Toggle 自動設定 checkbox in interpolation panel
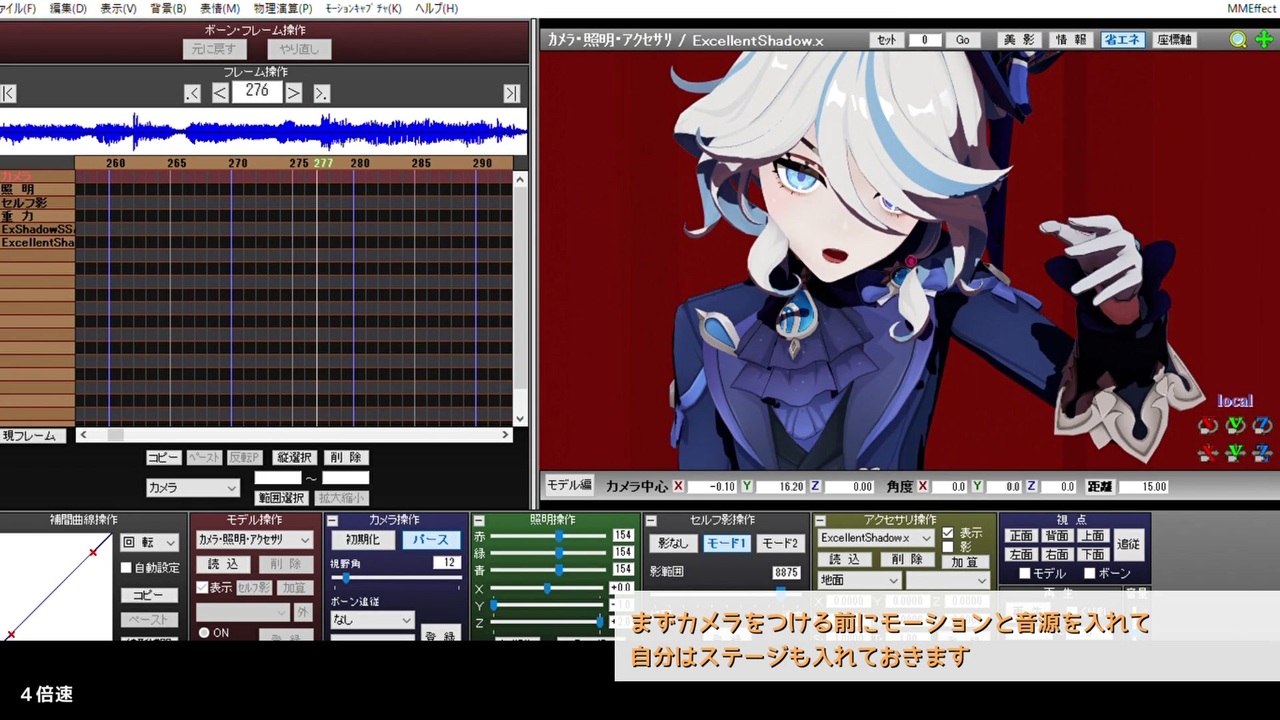The width and height of the screenshot is (1280, 720). click(x=126, y=568)
